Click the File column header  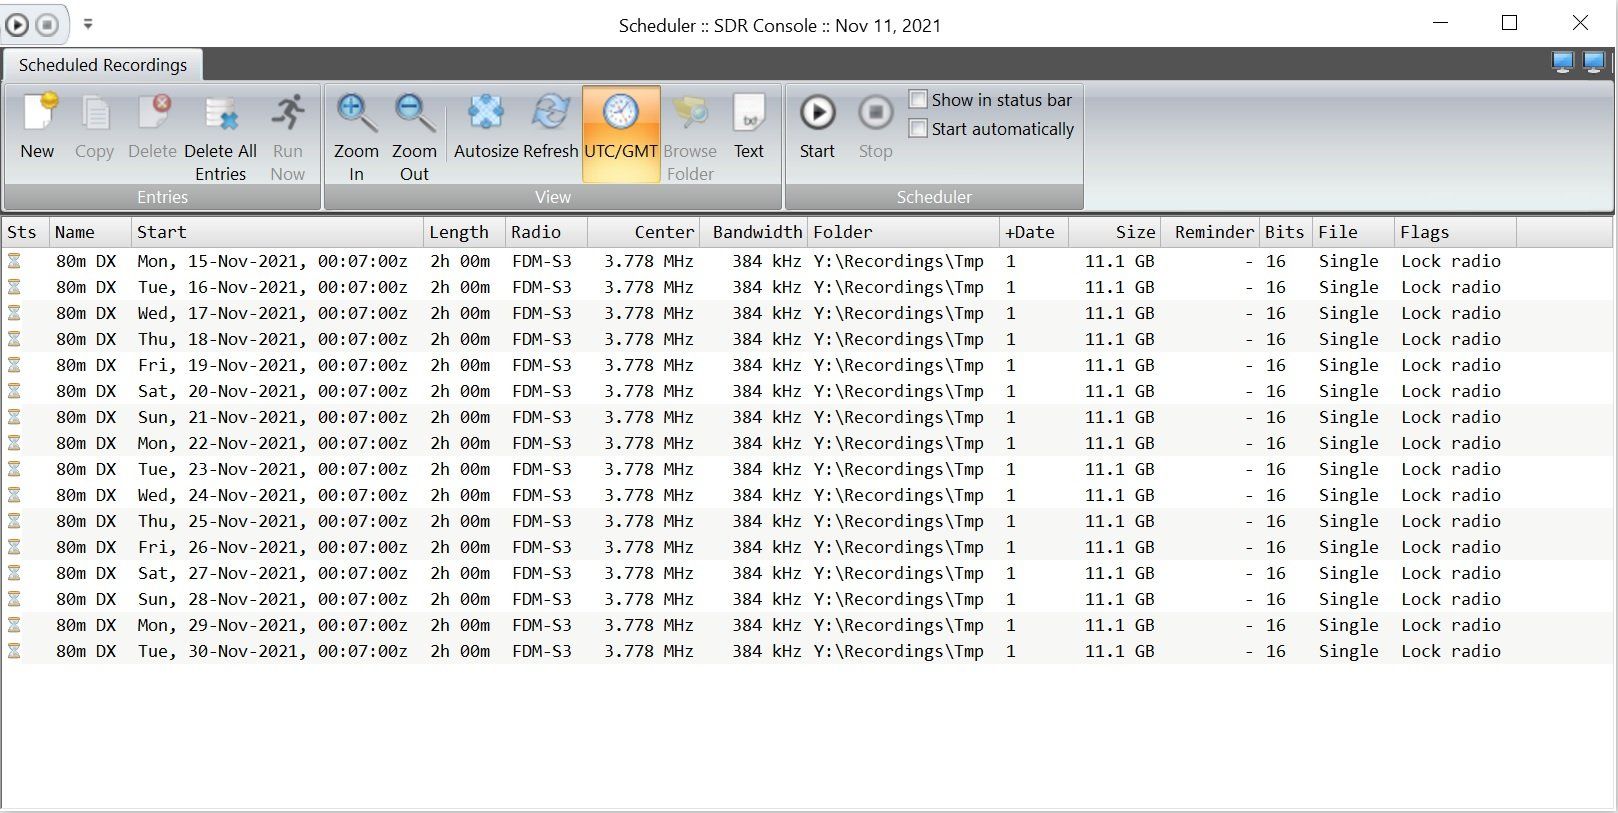point(1353,232)
